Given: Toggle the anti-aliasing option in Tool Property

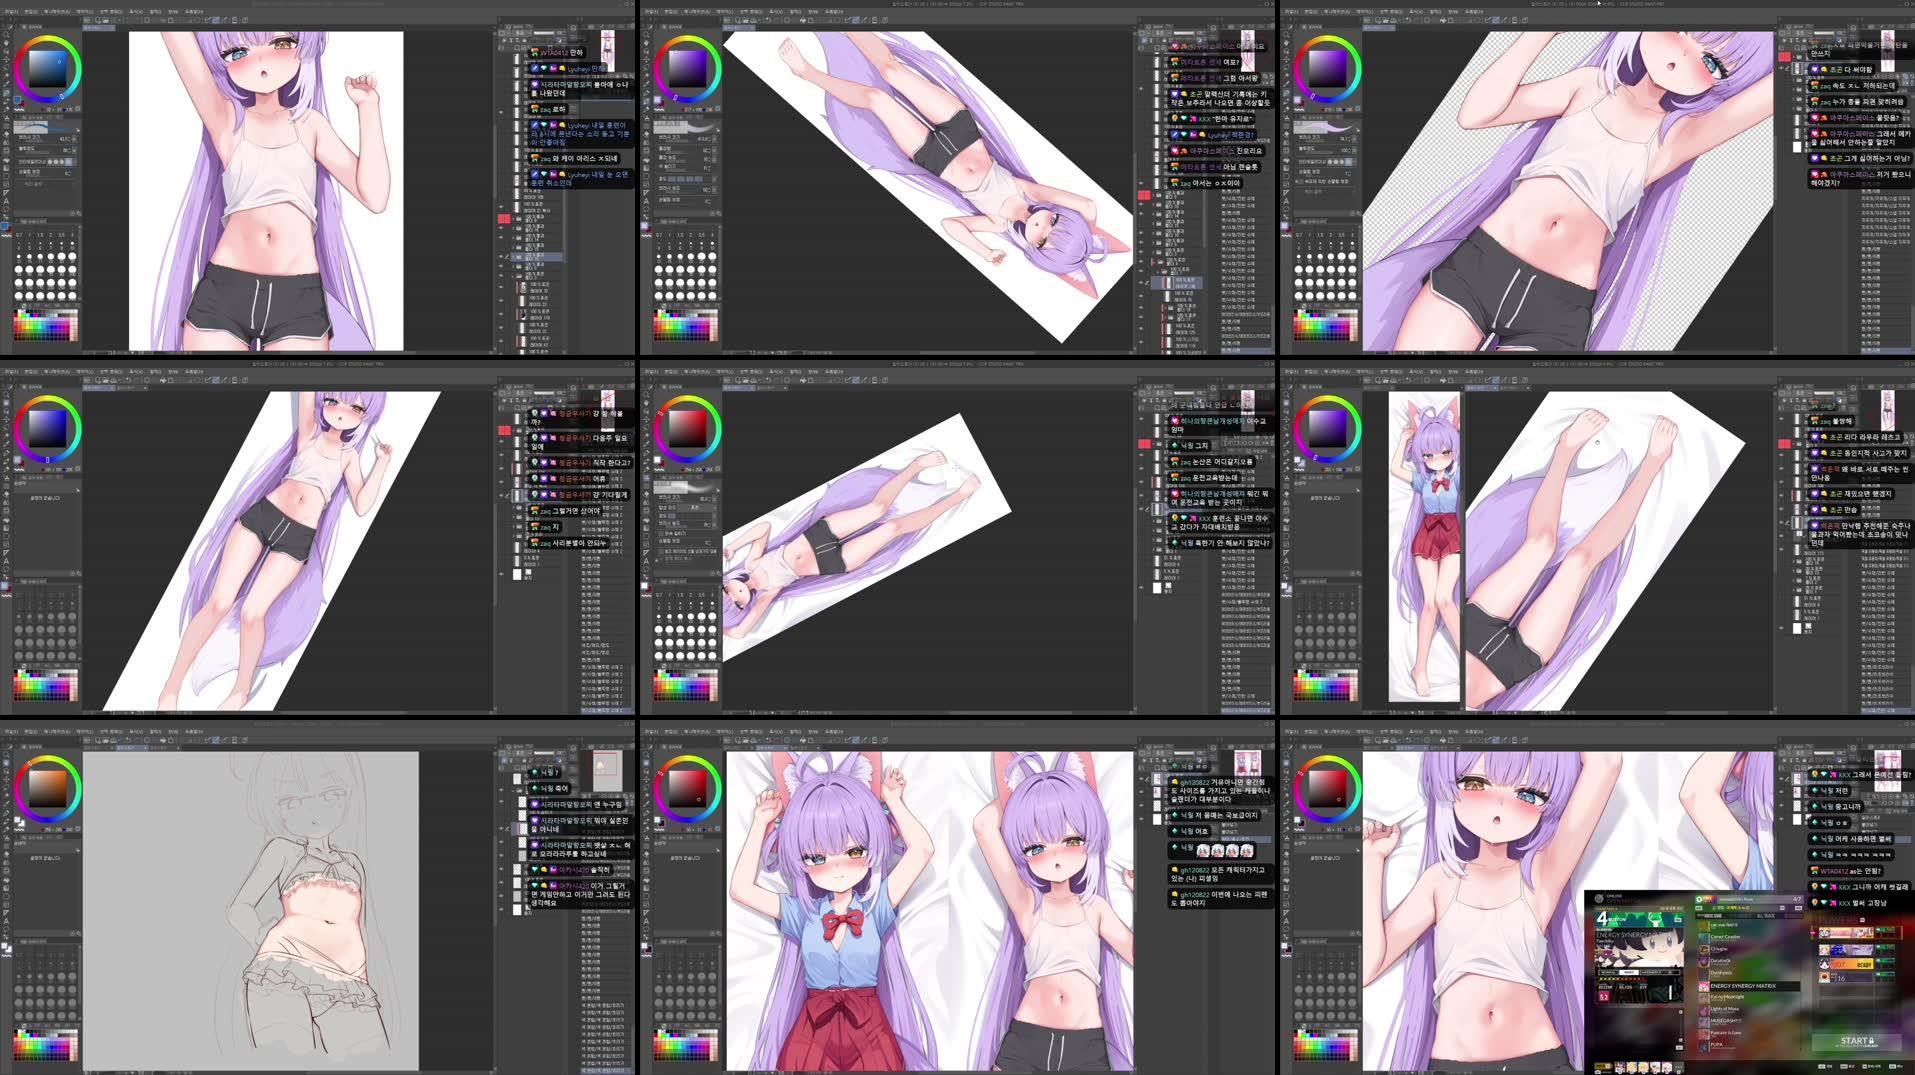Looking at the screenshot, I should (x=56, y=161).
